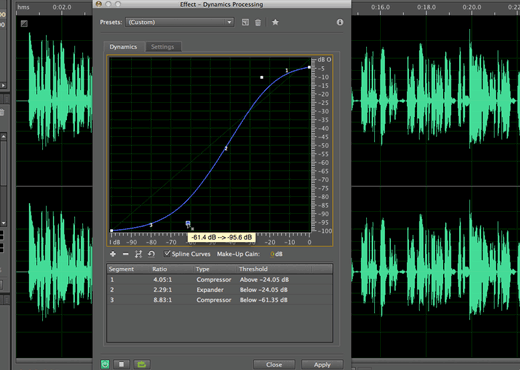The height and width of the screenshot is (370, 520).
Task: Select segment 3 row with ratio 8.83:1
Action: tap(219, 300)
